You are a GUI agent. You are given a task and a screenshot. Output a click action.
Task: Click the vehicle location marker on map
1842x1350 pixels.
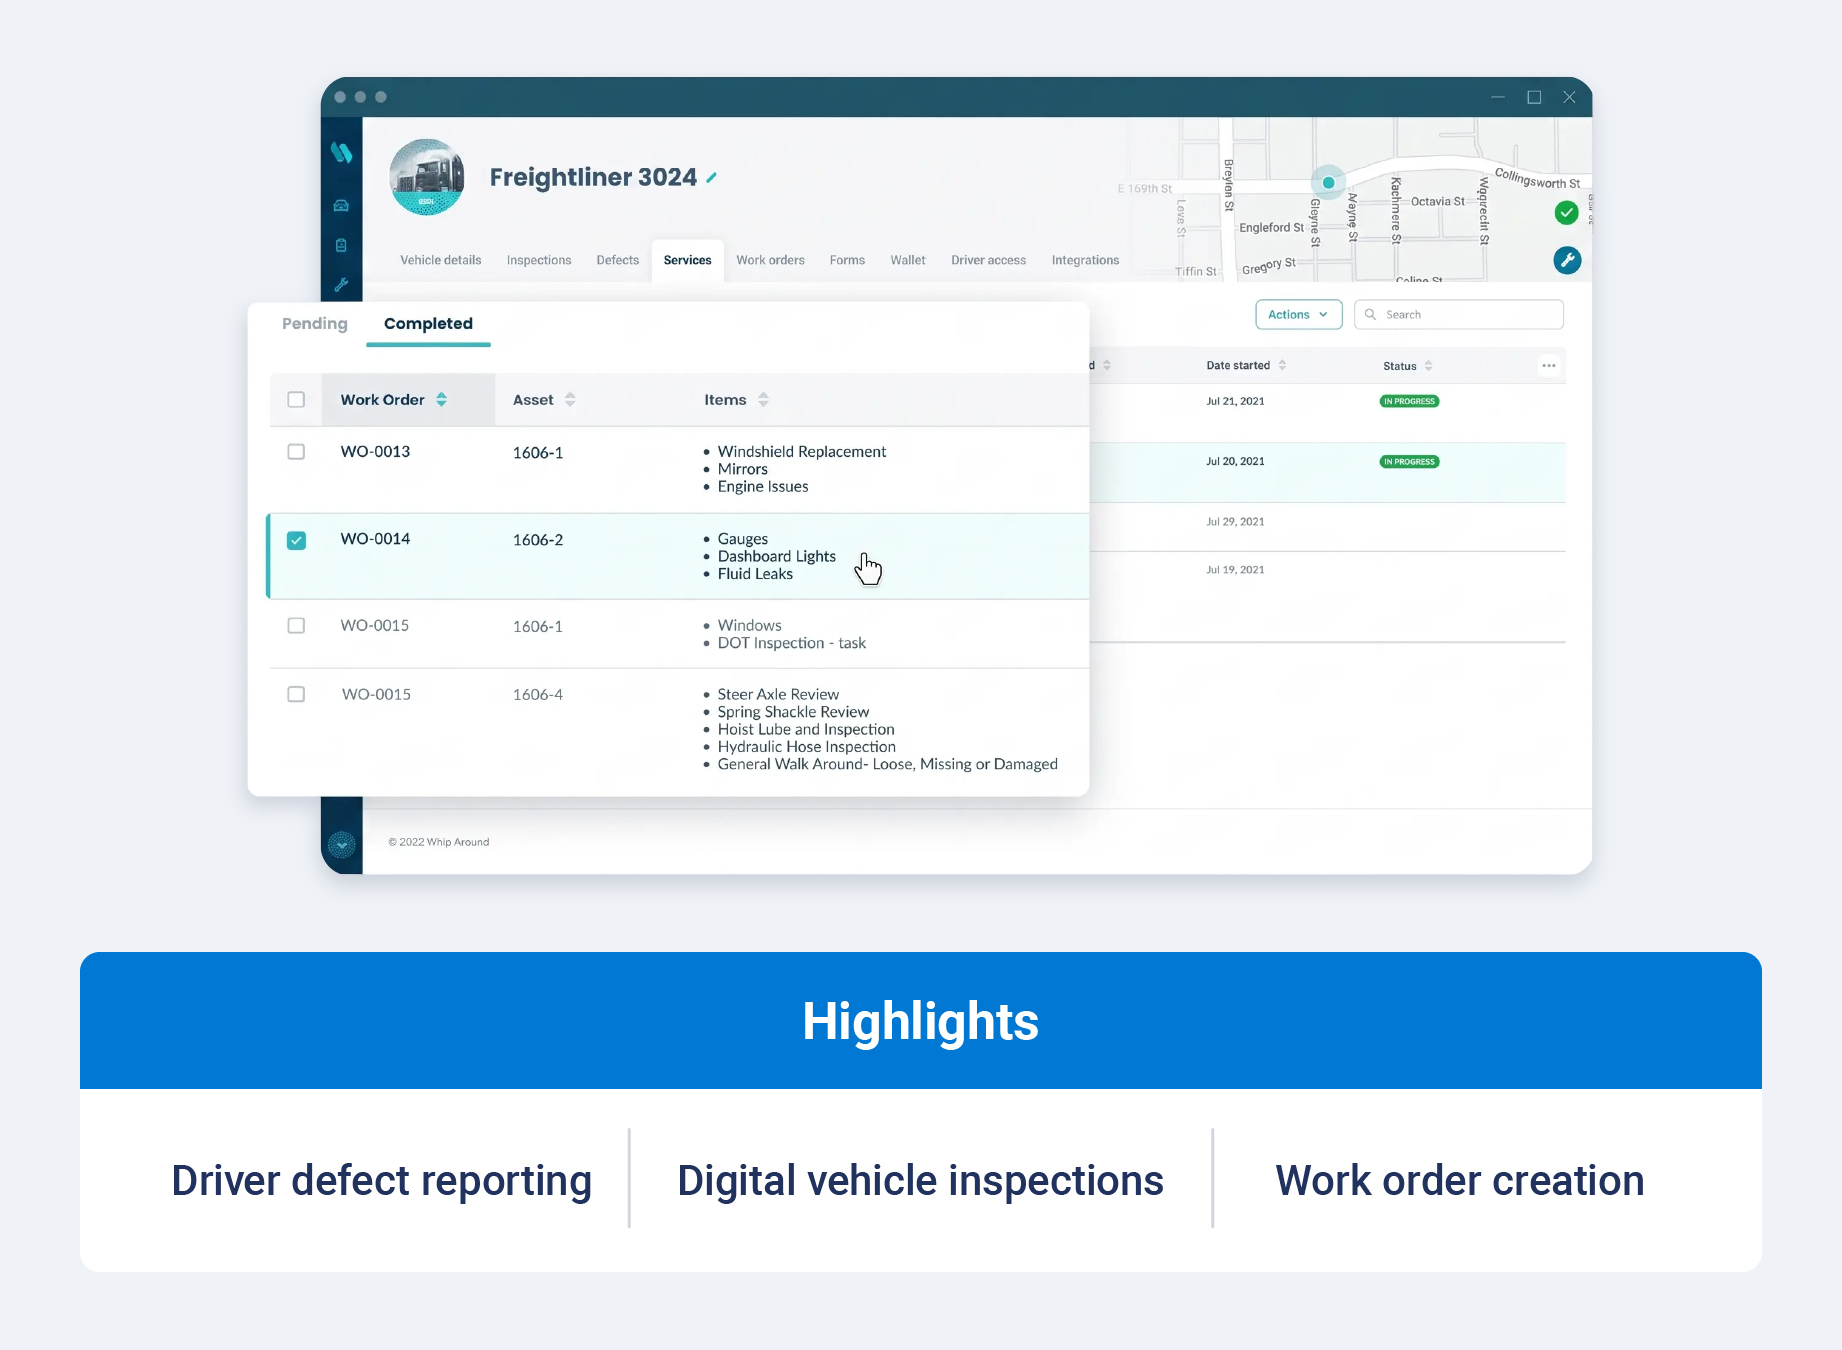tap(1328, 182)
